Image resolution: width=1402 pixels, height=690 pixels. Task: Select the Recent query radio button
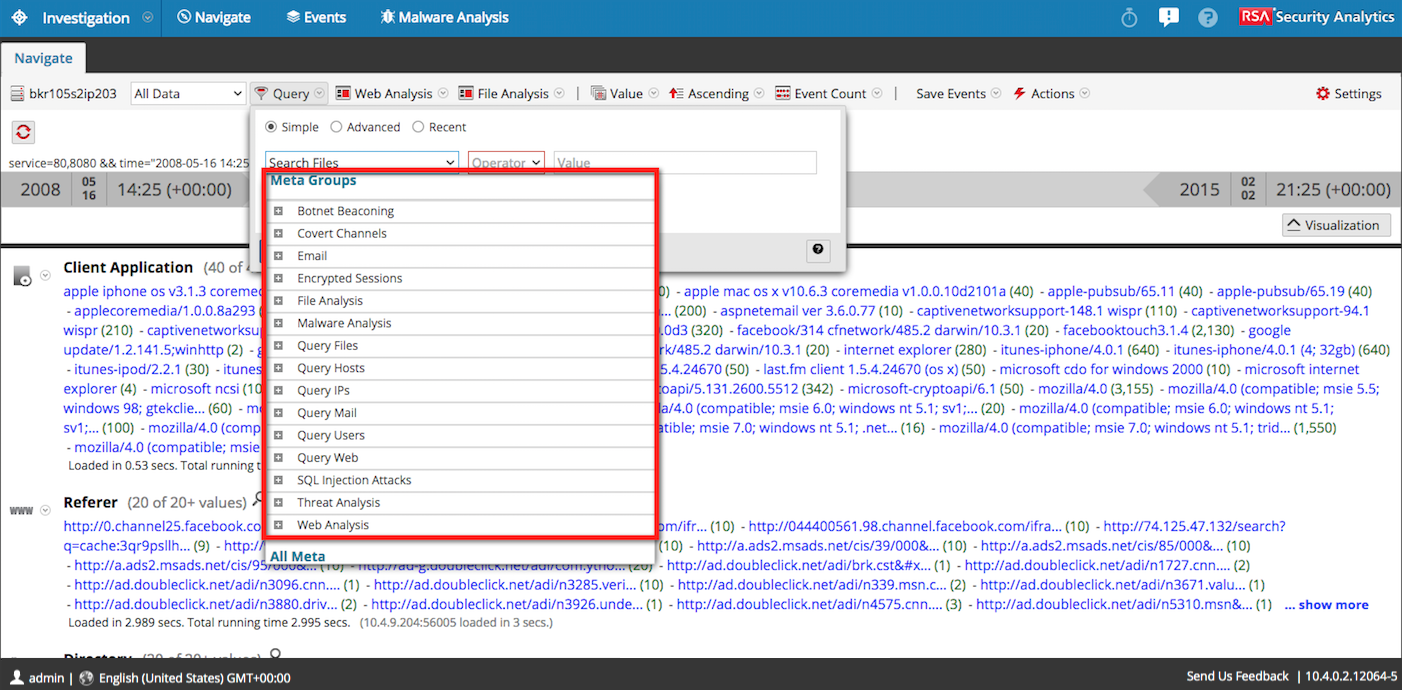[x=419, y=127]
